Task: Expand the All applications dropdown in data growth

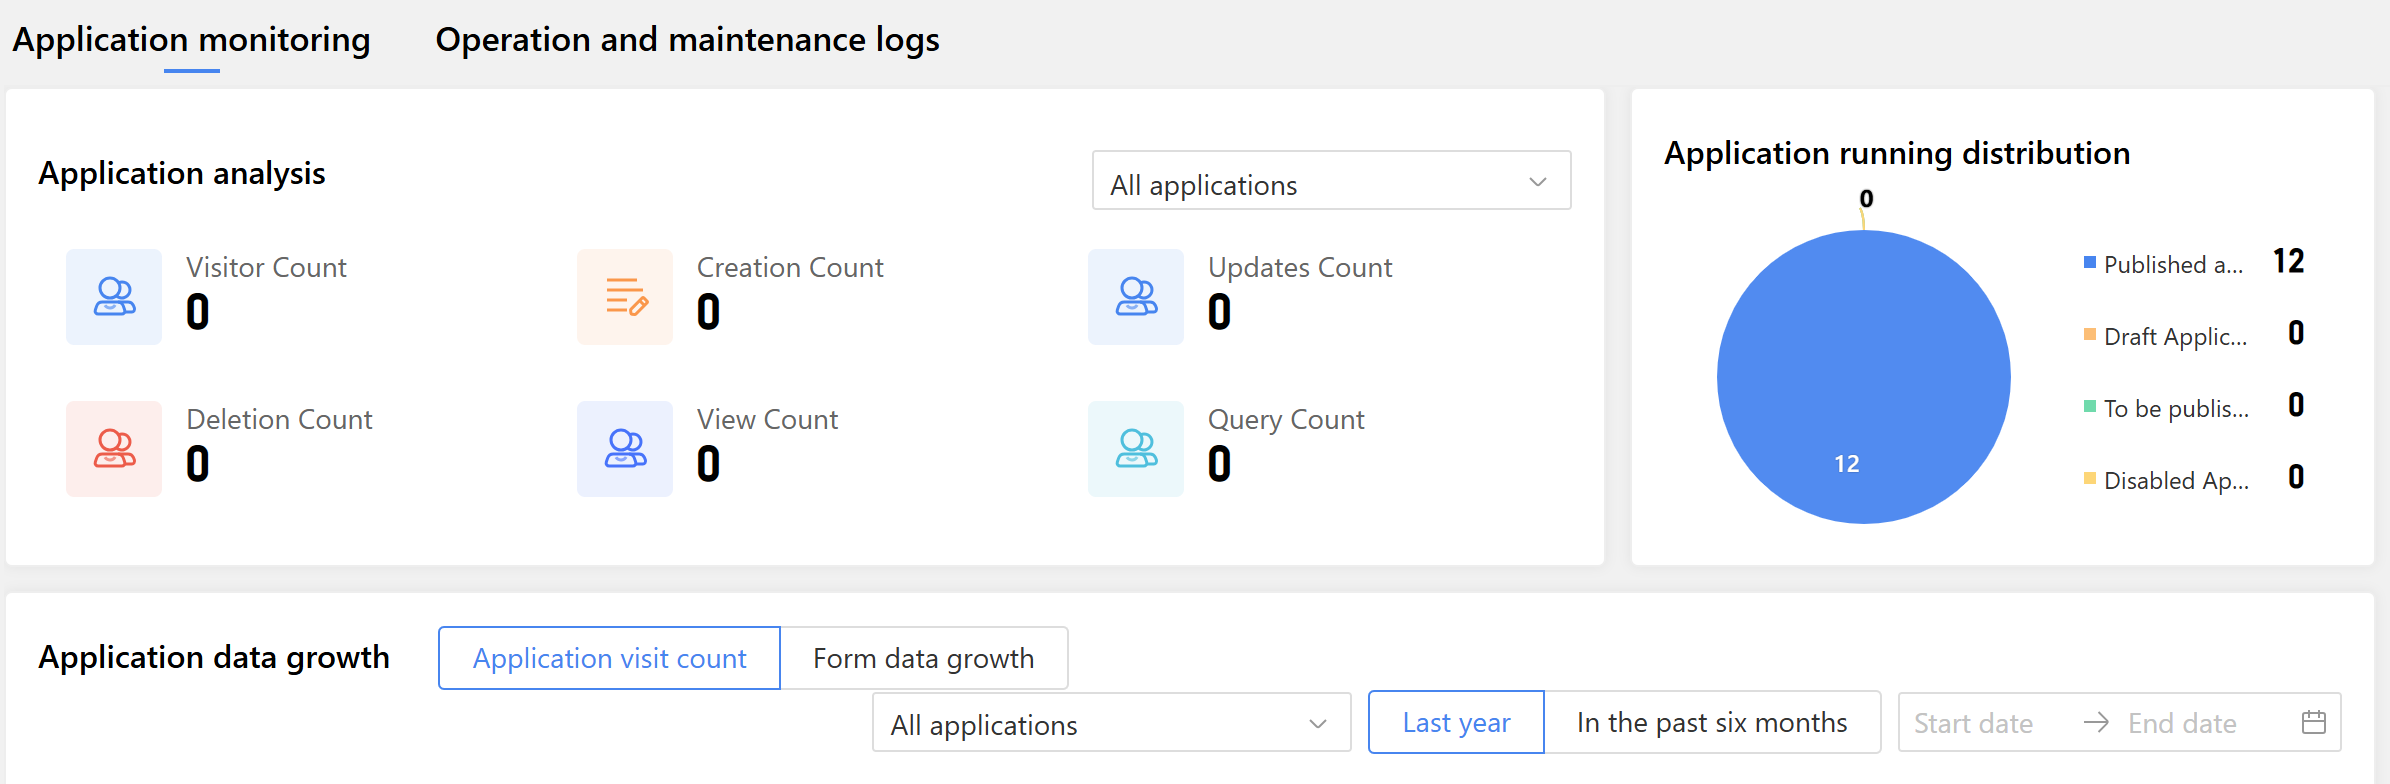Action: tap(1110, 723)
